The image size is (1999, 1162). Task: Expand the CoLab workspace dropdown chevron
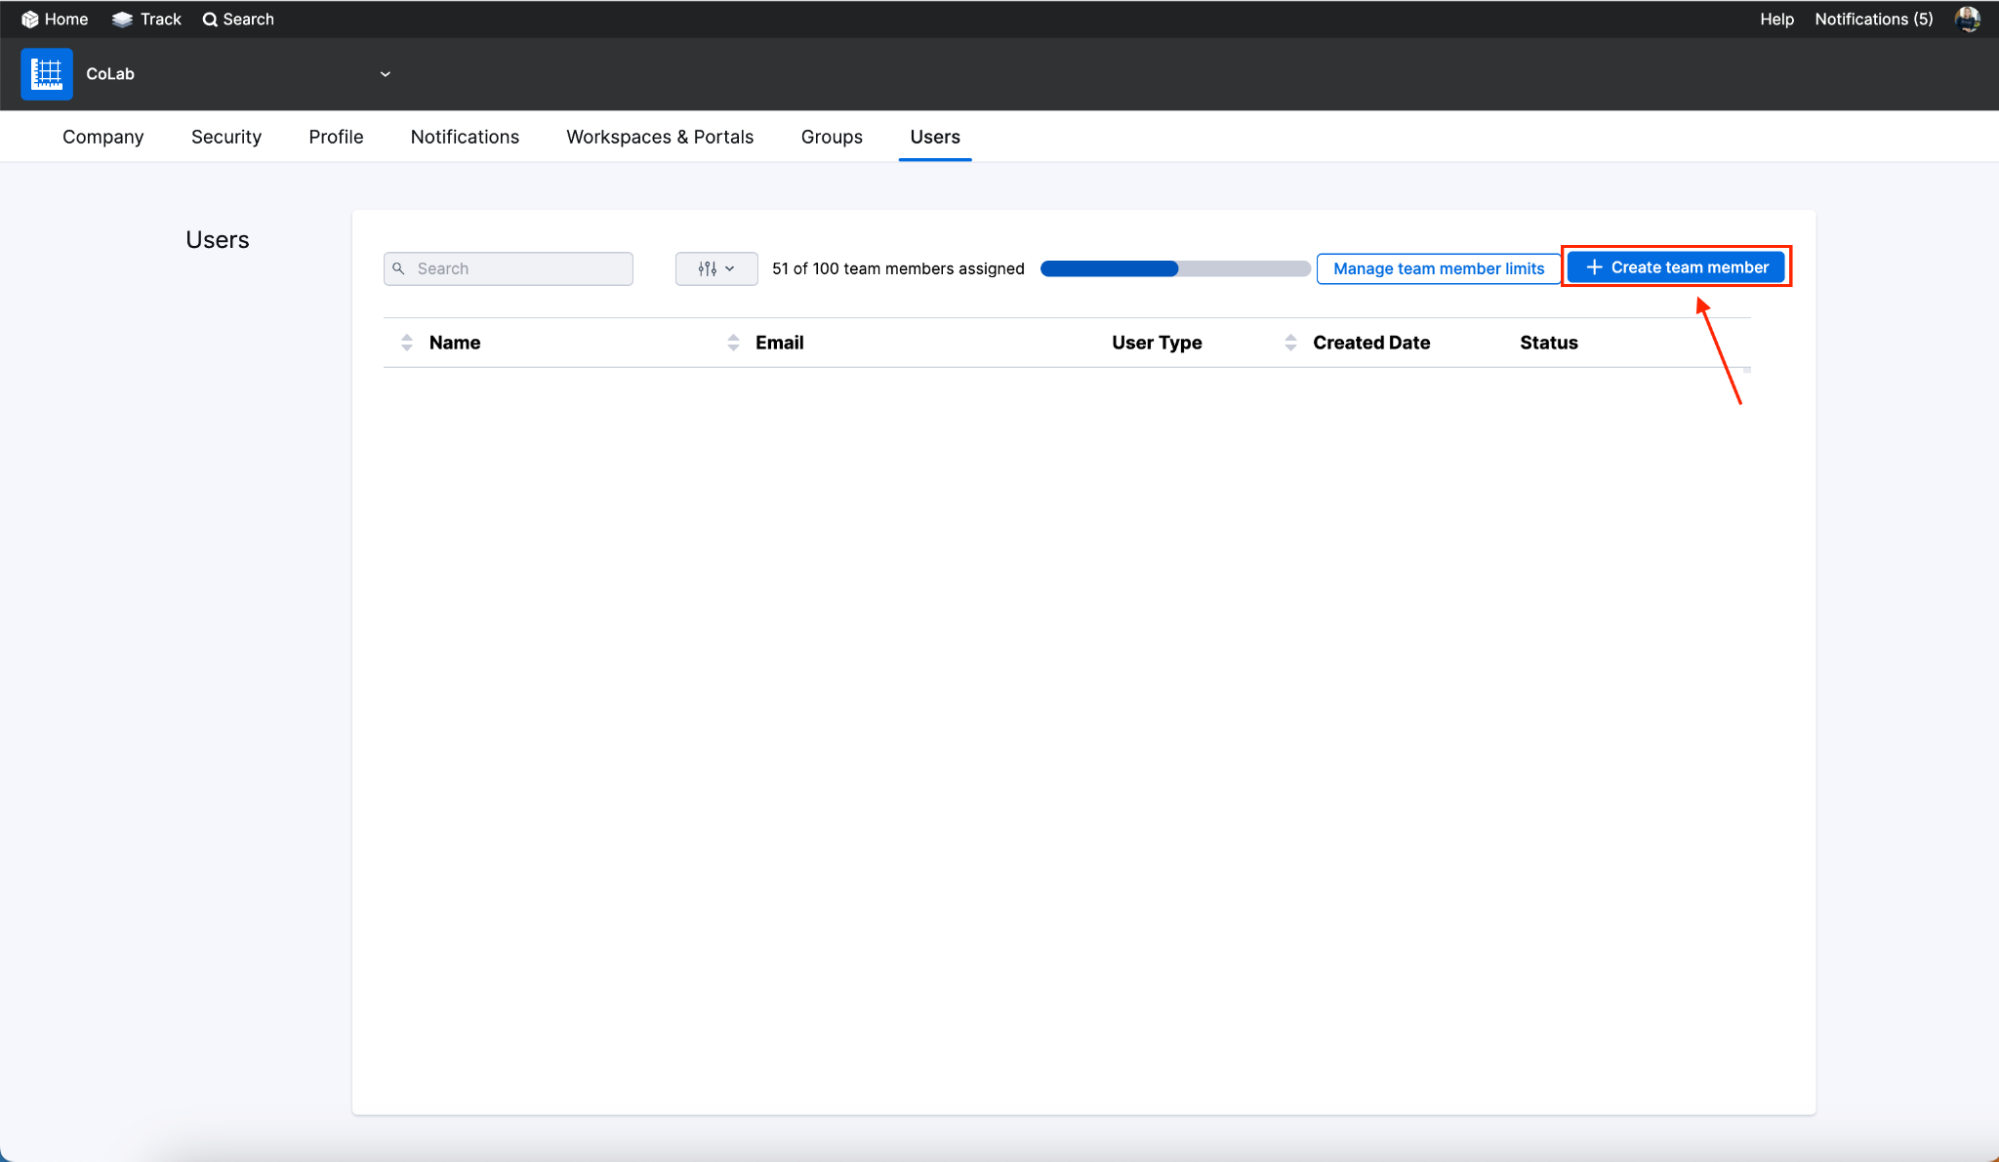coord(385,74)
